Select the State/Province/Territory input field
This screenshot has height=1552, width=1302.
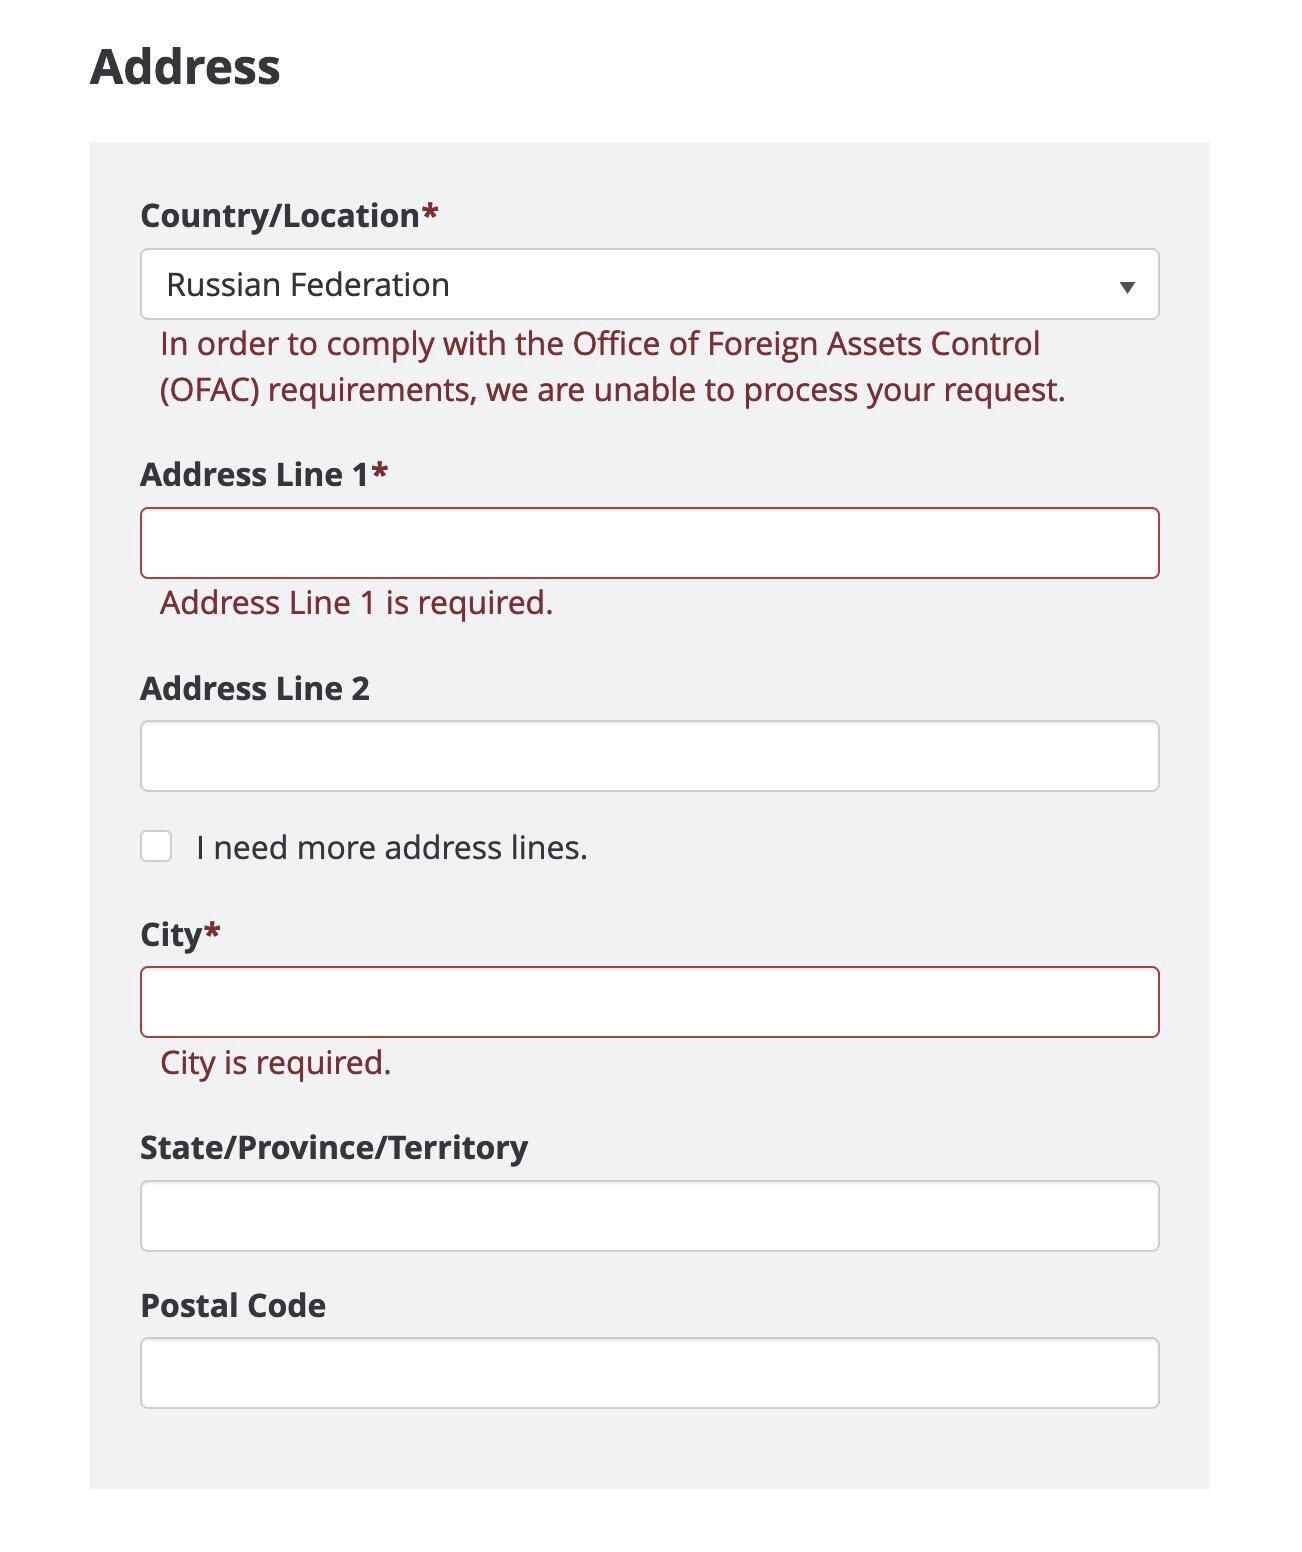point(649,1216)
